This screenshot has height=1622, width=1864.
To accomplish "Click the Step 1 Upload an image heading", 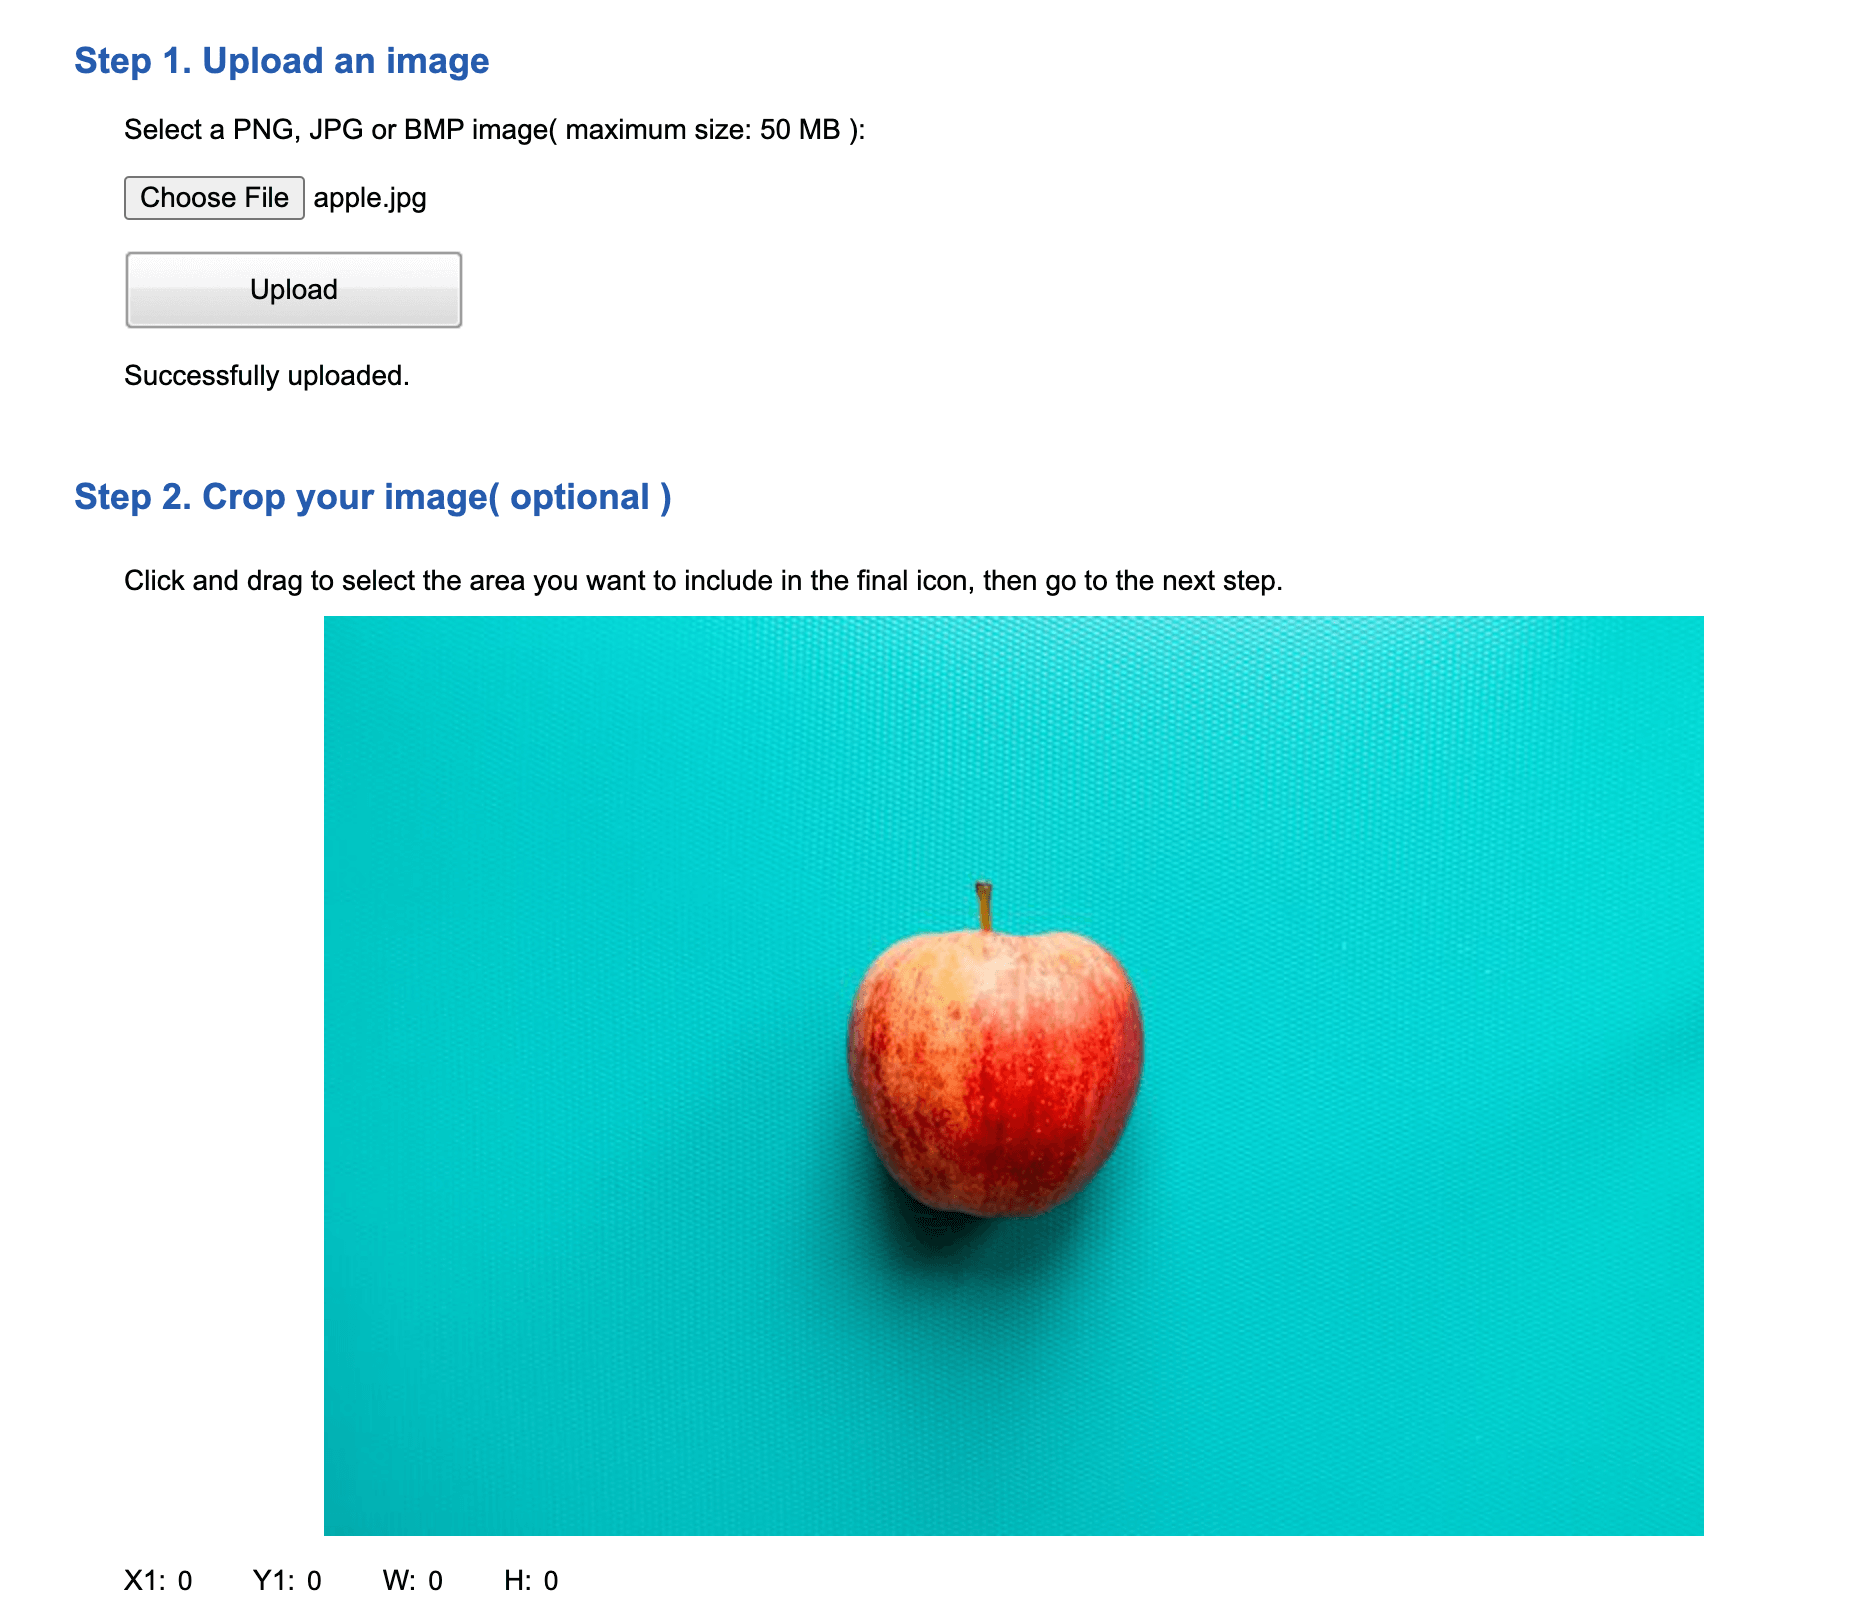I will tap(282, 61).
